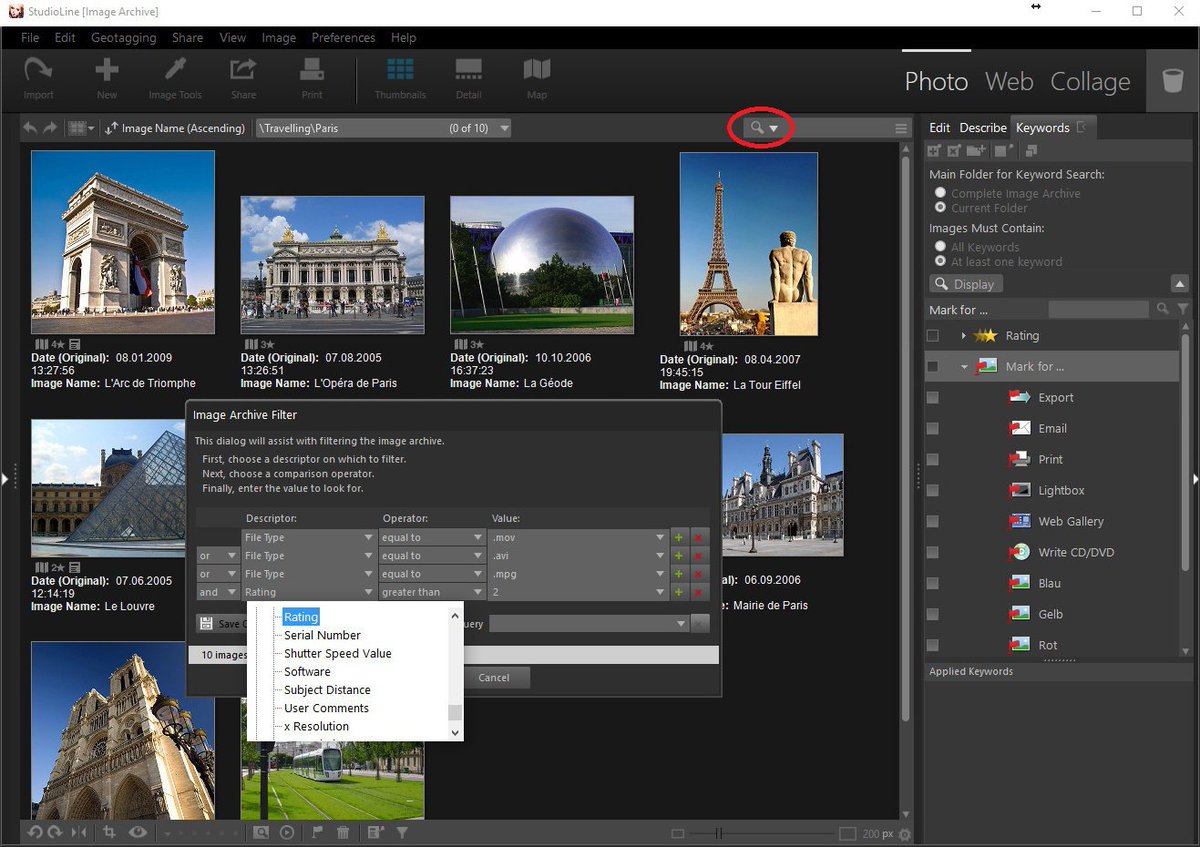Viewport: 1200px width, 847px height.
Task: Select the crop tool icon
Action: [109, 832]
